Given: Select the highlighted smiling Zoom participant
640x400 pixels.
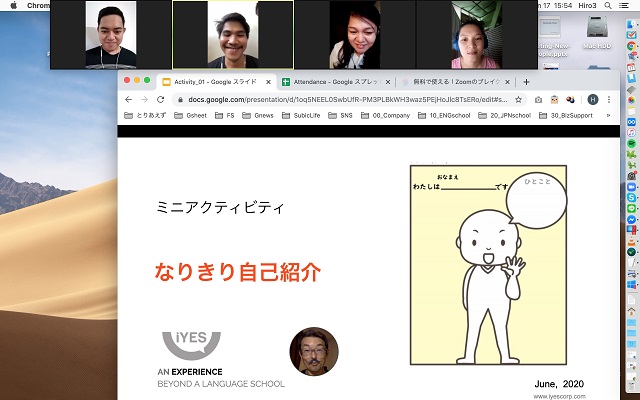Looking at the screenshot, I should pos(233,35).
